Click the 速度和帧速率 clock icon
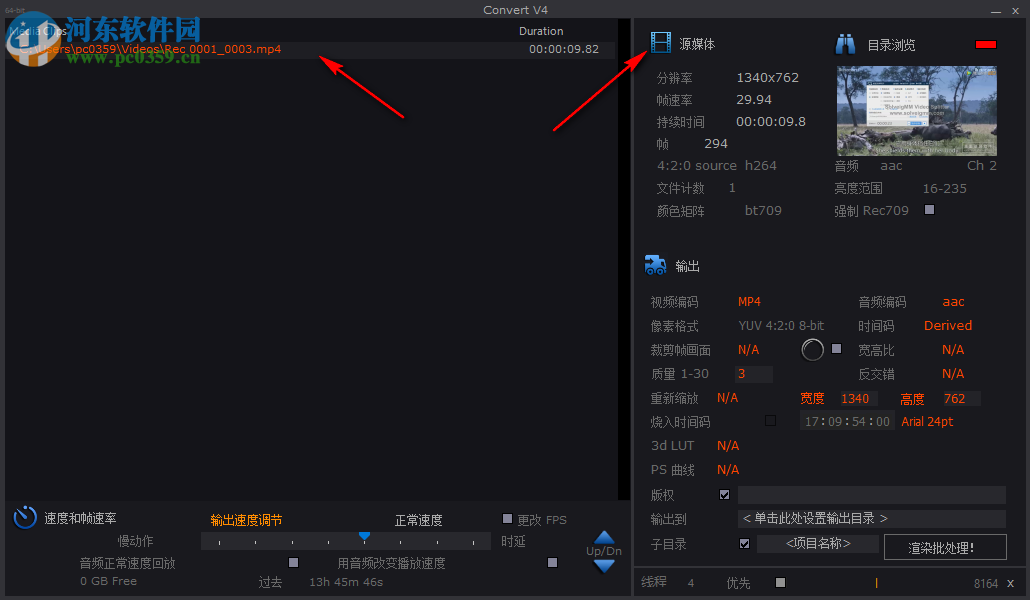The width and height of the screenshot is (1030, 600). coord(24,517)
